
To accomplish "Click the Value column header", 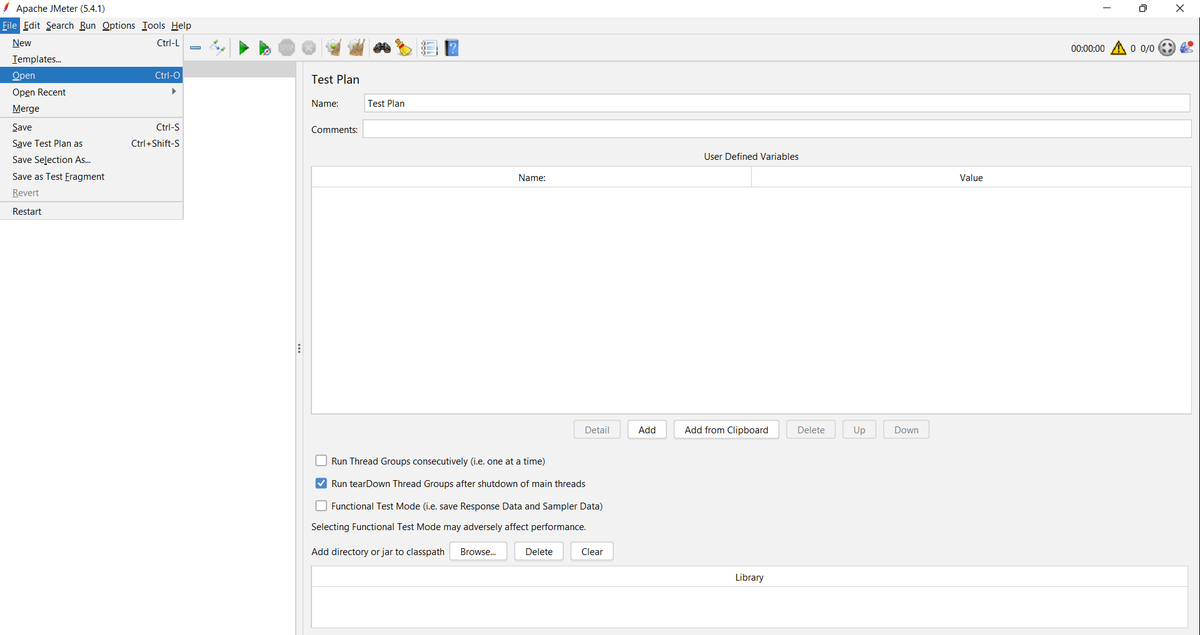I will (x=971, y=177).
